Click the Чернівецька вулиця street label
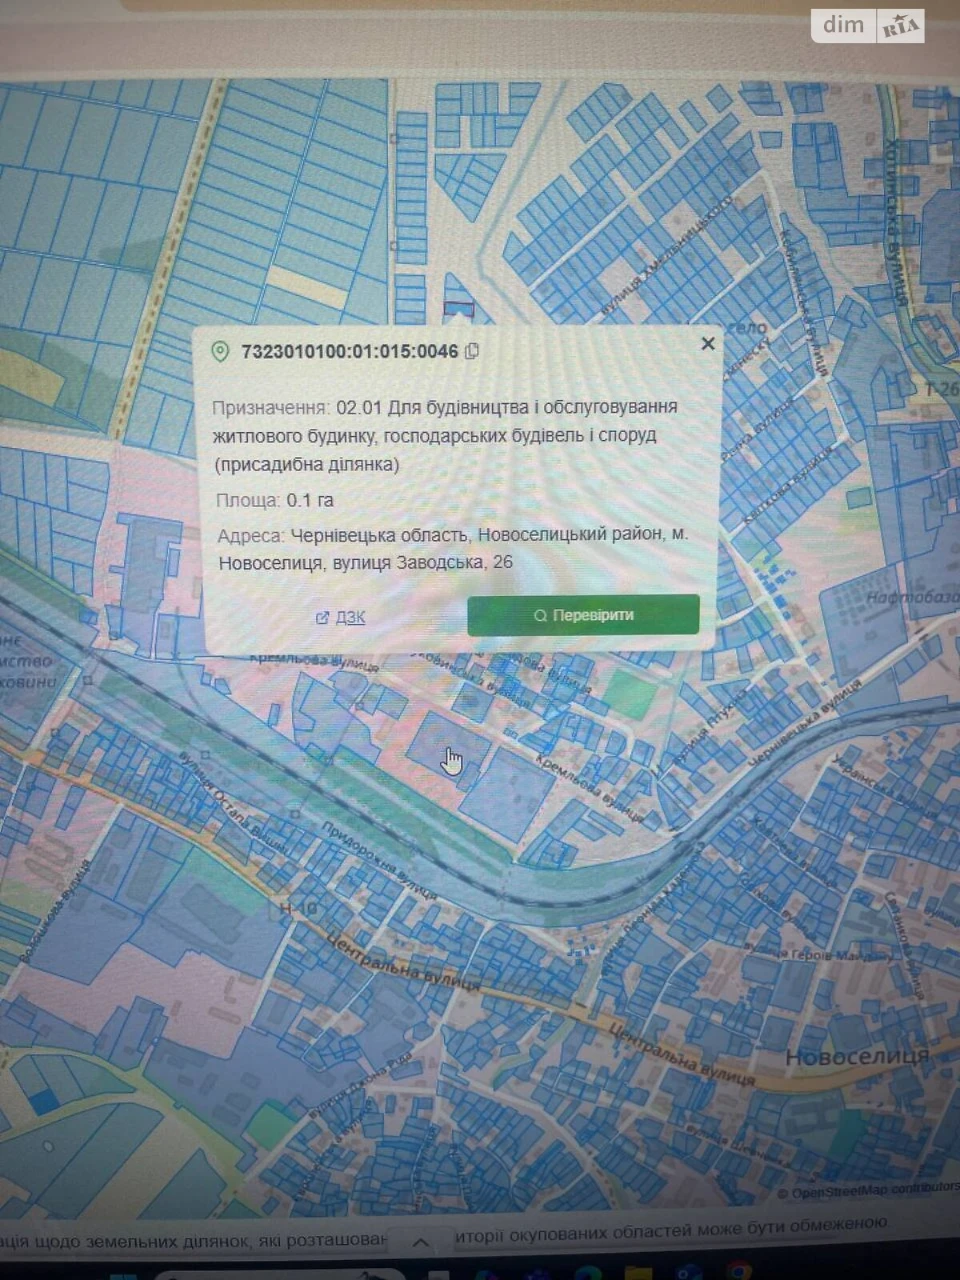The image size is (960, 1280). point(805,724)
